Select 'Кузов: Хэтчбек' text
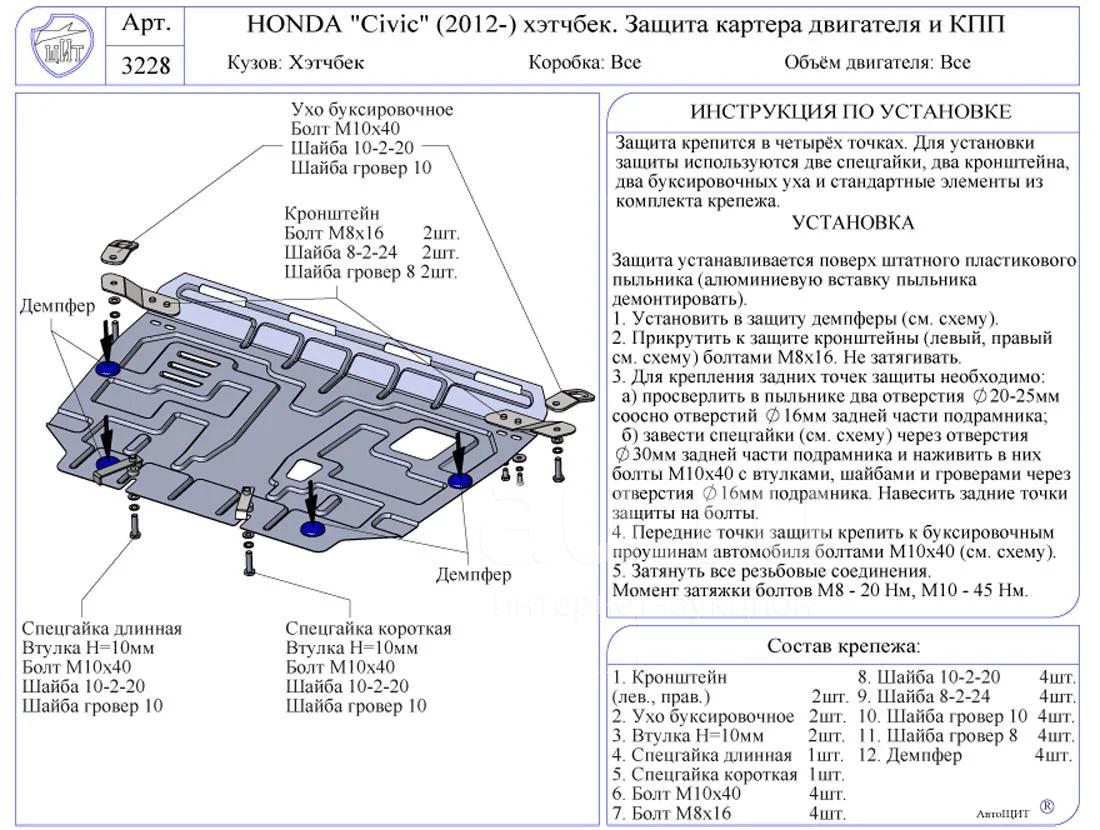This screenshot has height=830, width=1100. 295,63
